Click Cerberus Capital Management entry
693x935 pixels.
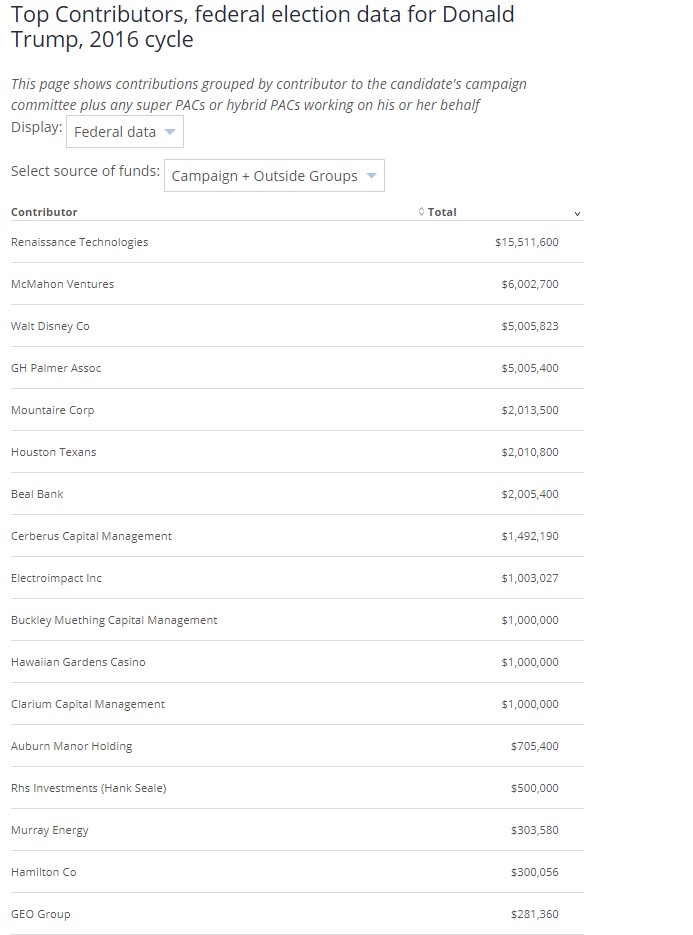pyautogui.click(x=91, y=536)
